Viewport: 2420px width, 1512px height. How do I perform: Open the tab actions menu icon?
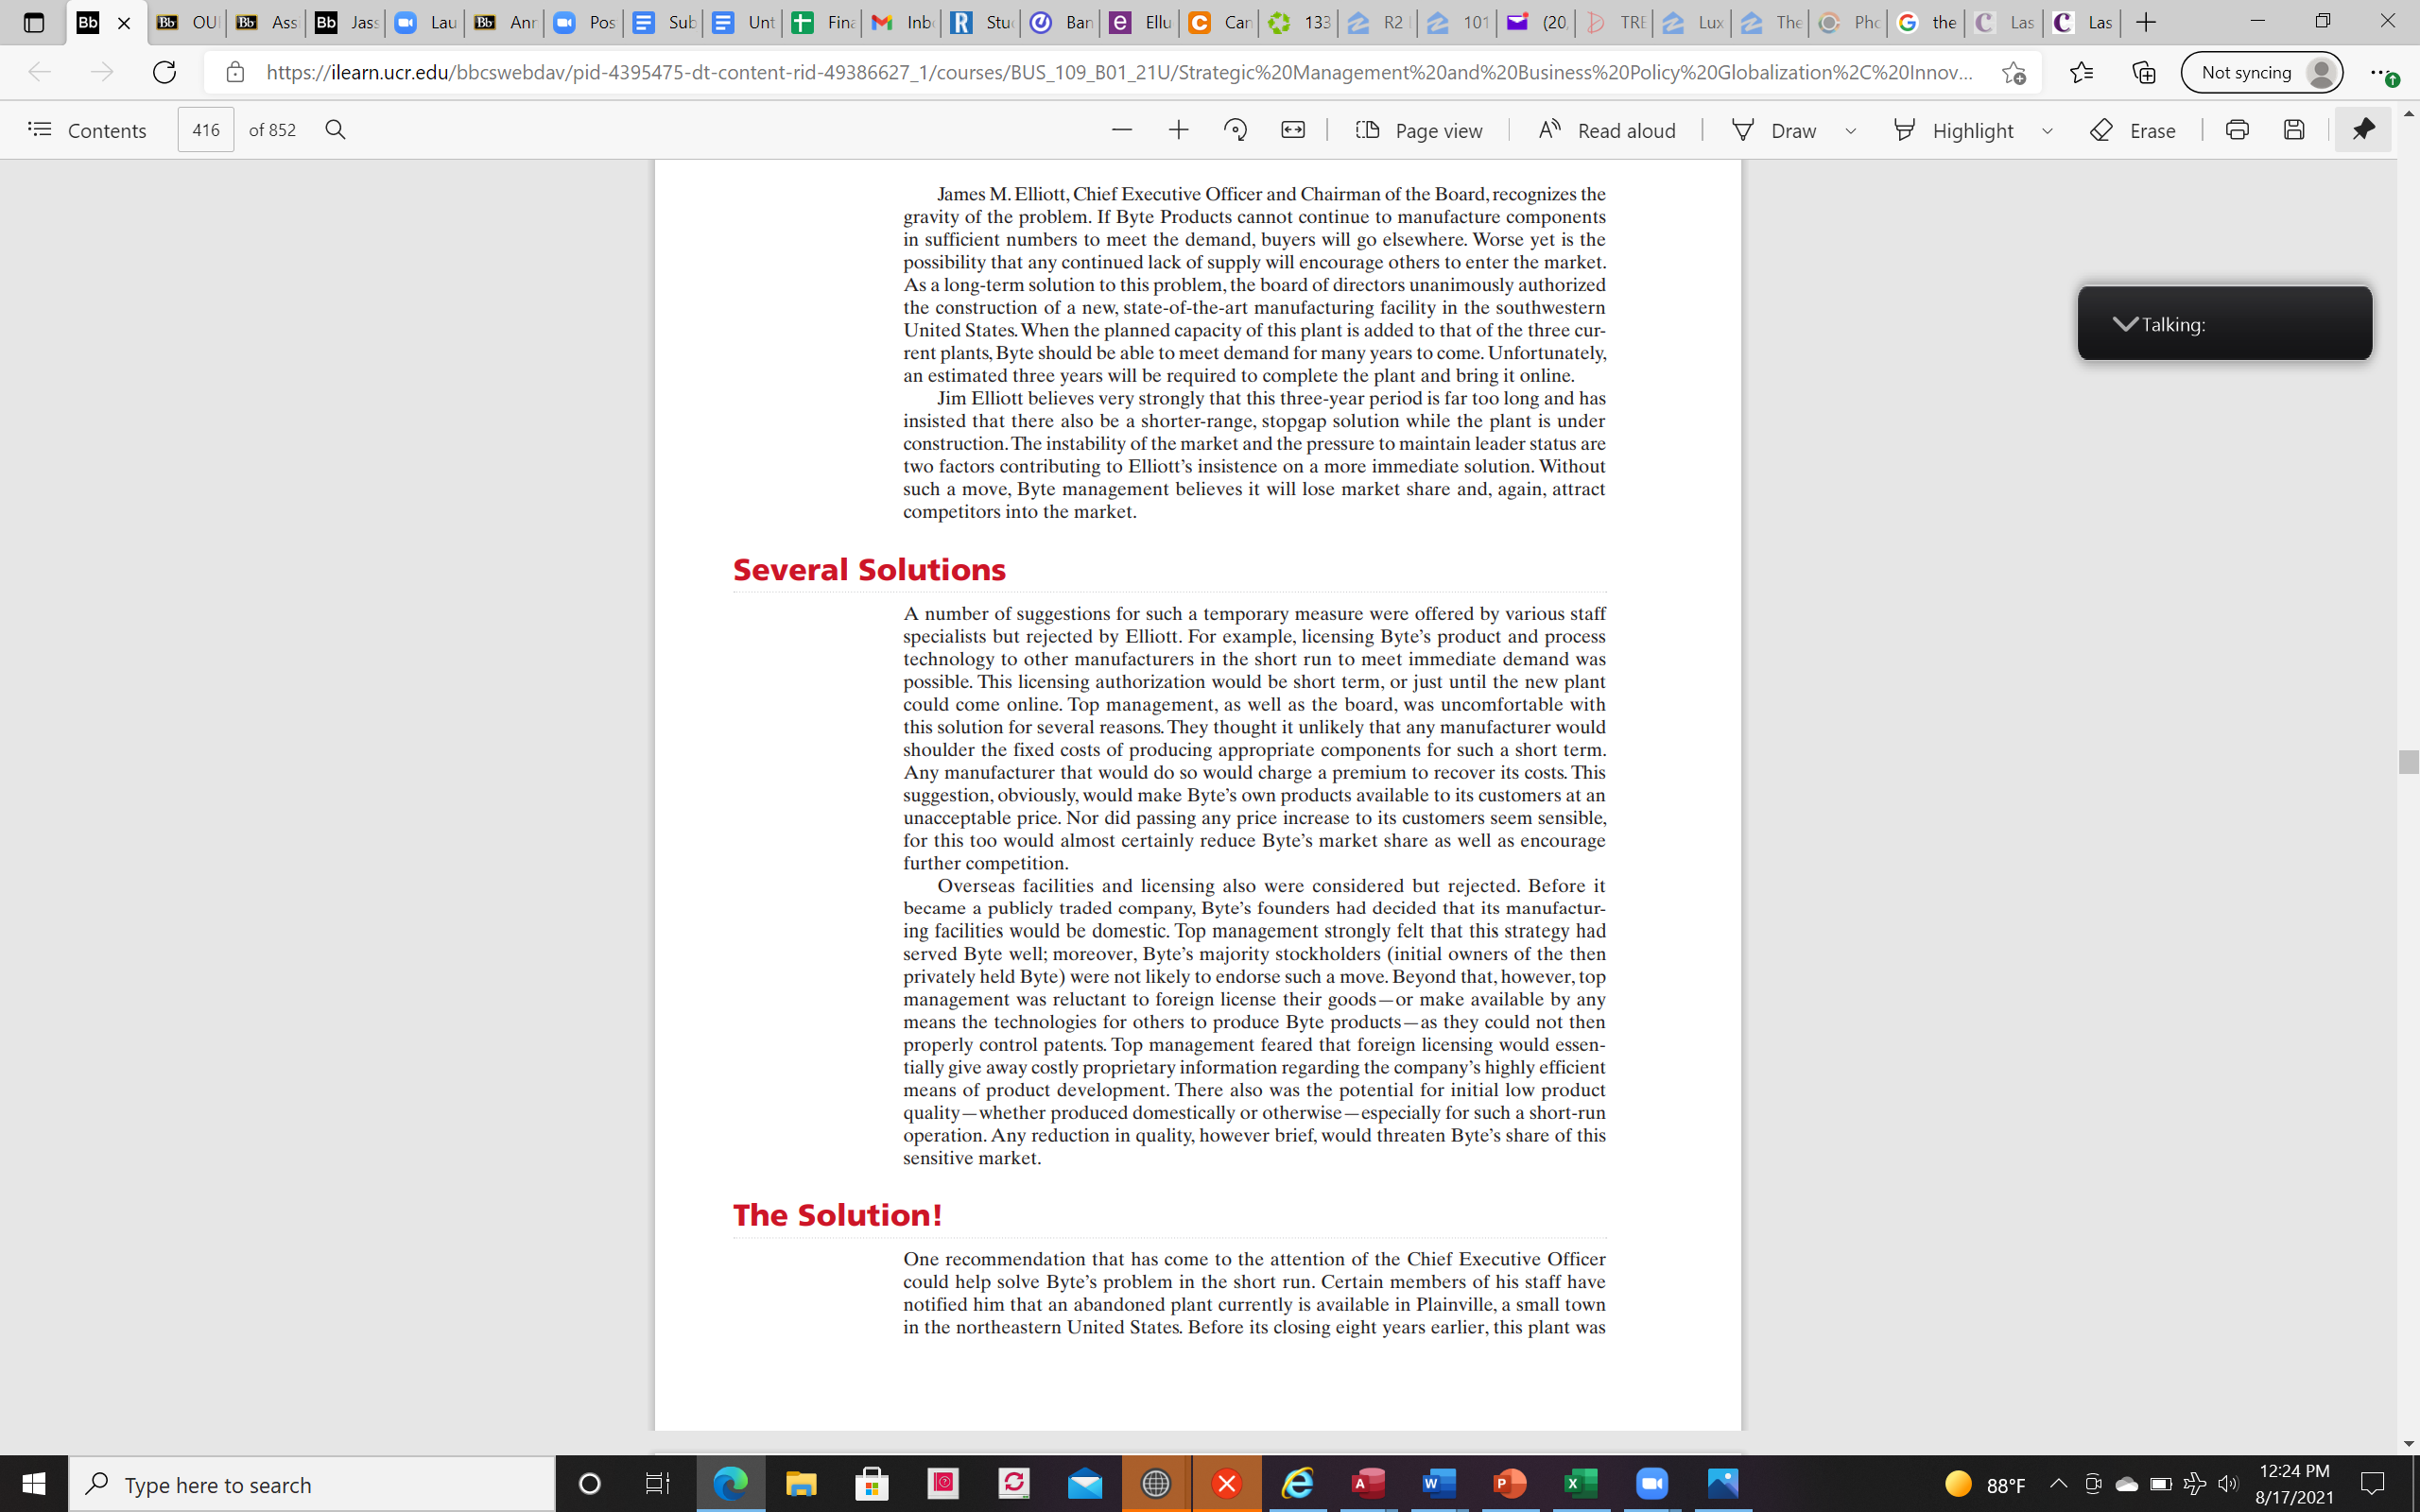[33, 22]
